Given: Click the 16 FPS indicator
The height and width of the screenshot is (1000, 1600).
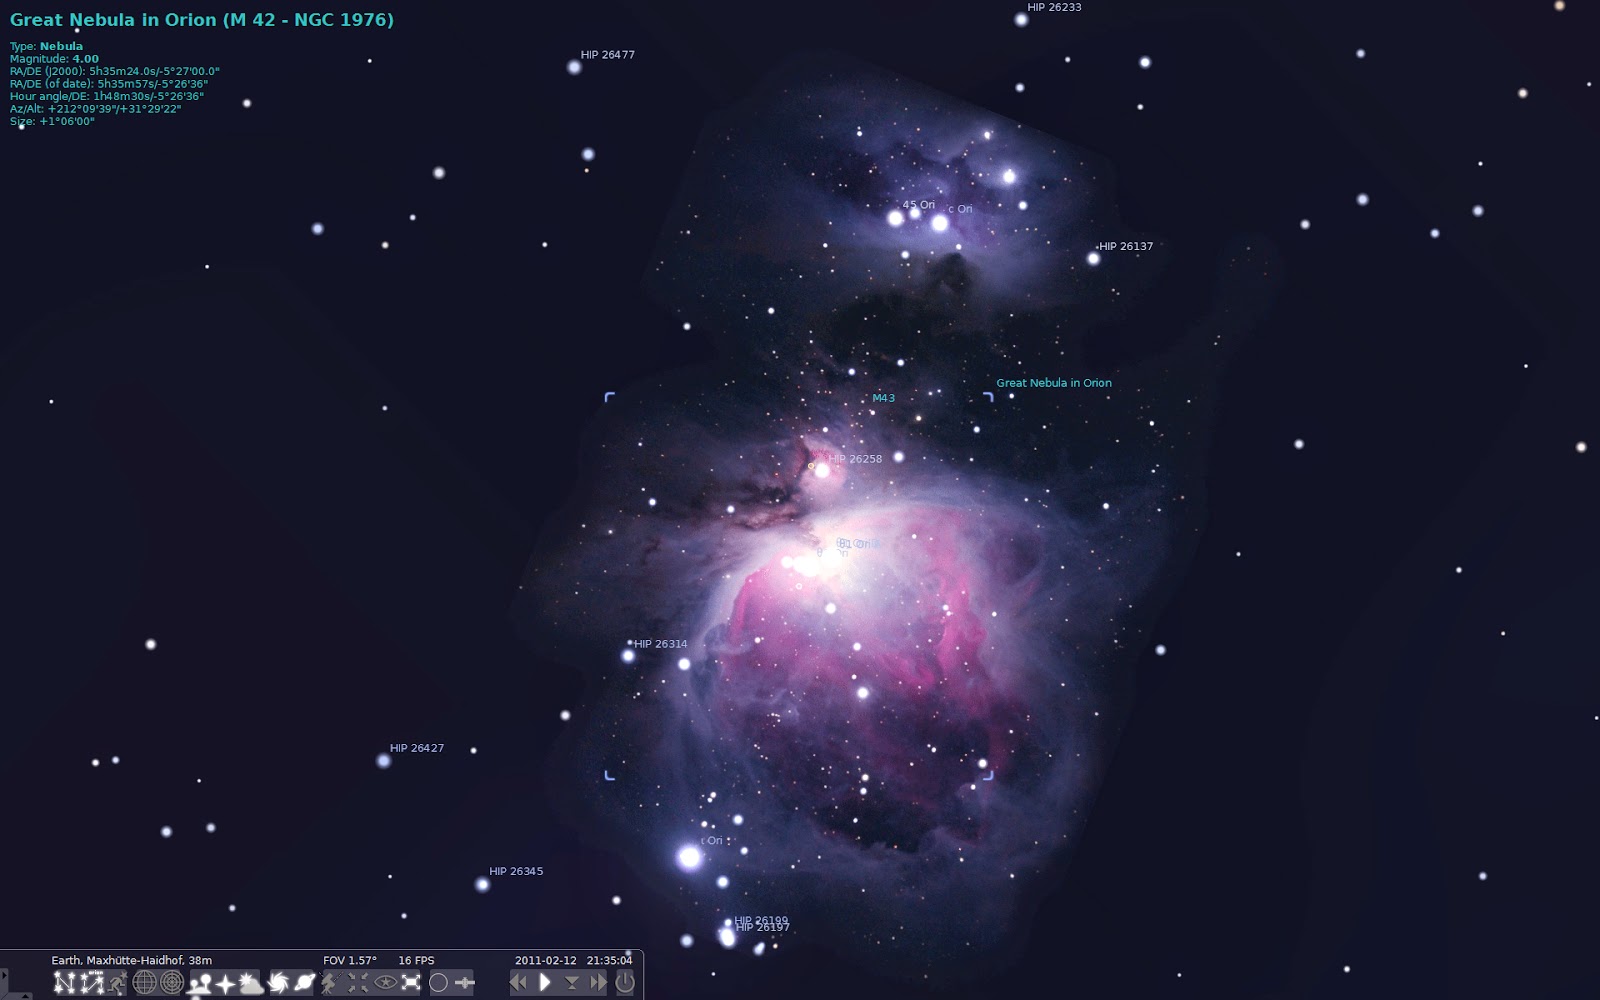Looking at the screenshot, I should tap(416, 960).
